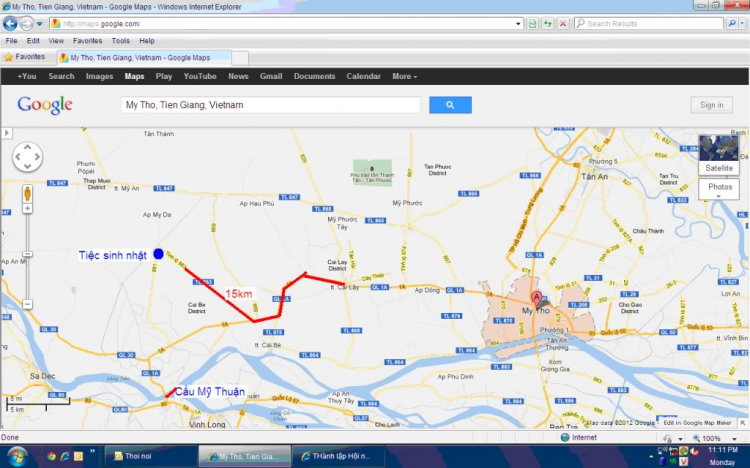Image resolution: width=750 pixels, height=468 pixels.
Task: Click the Google Maps search input field
Action: pos(271,105)
